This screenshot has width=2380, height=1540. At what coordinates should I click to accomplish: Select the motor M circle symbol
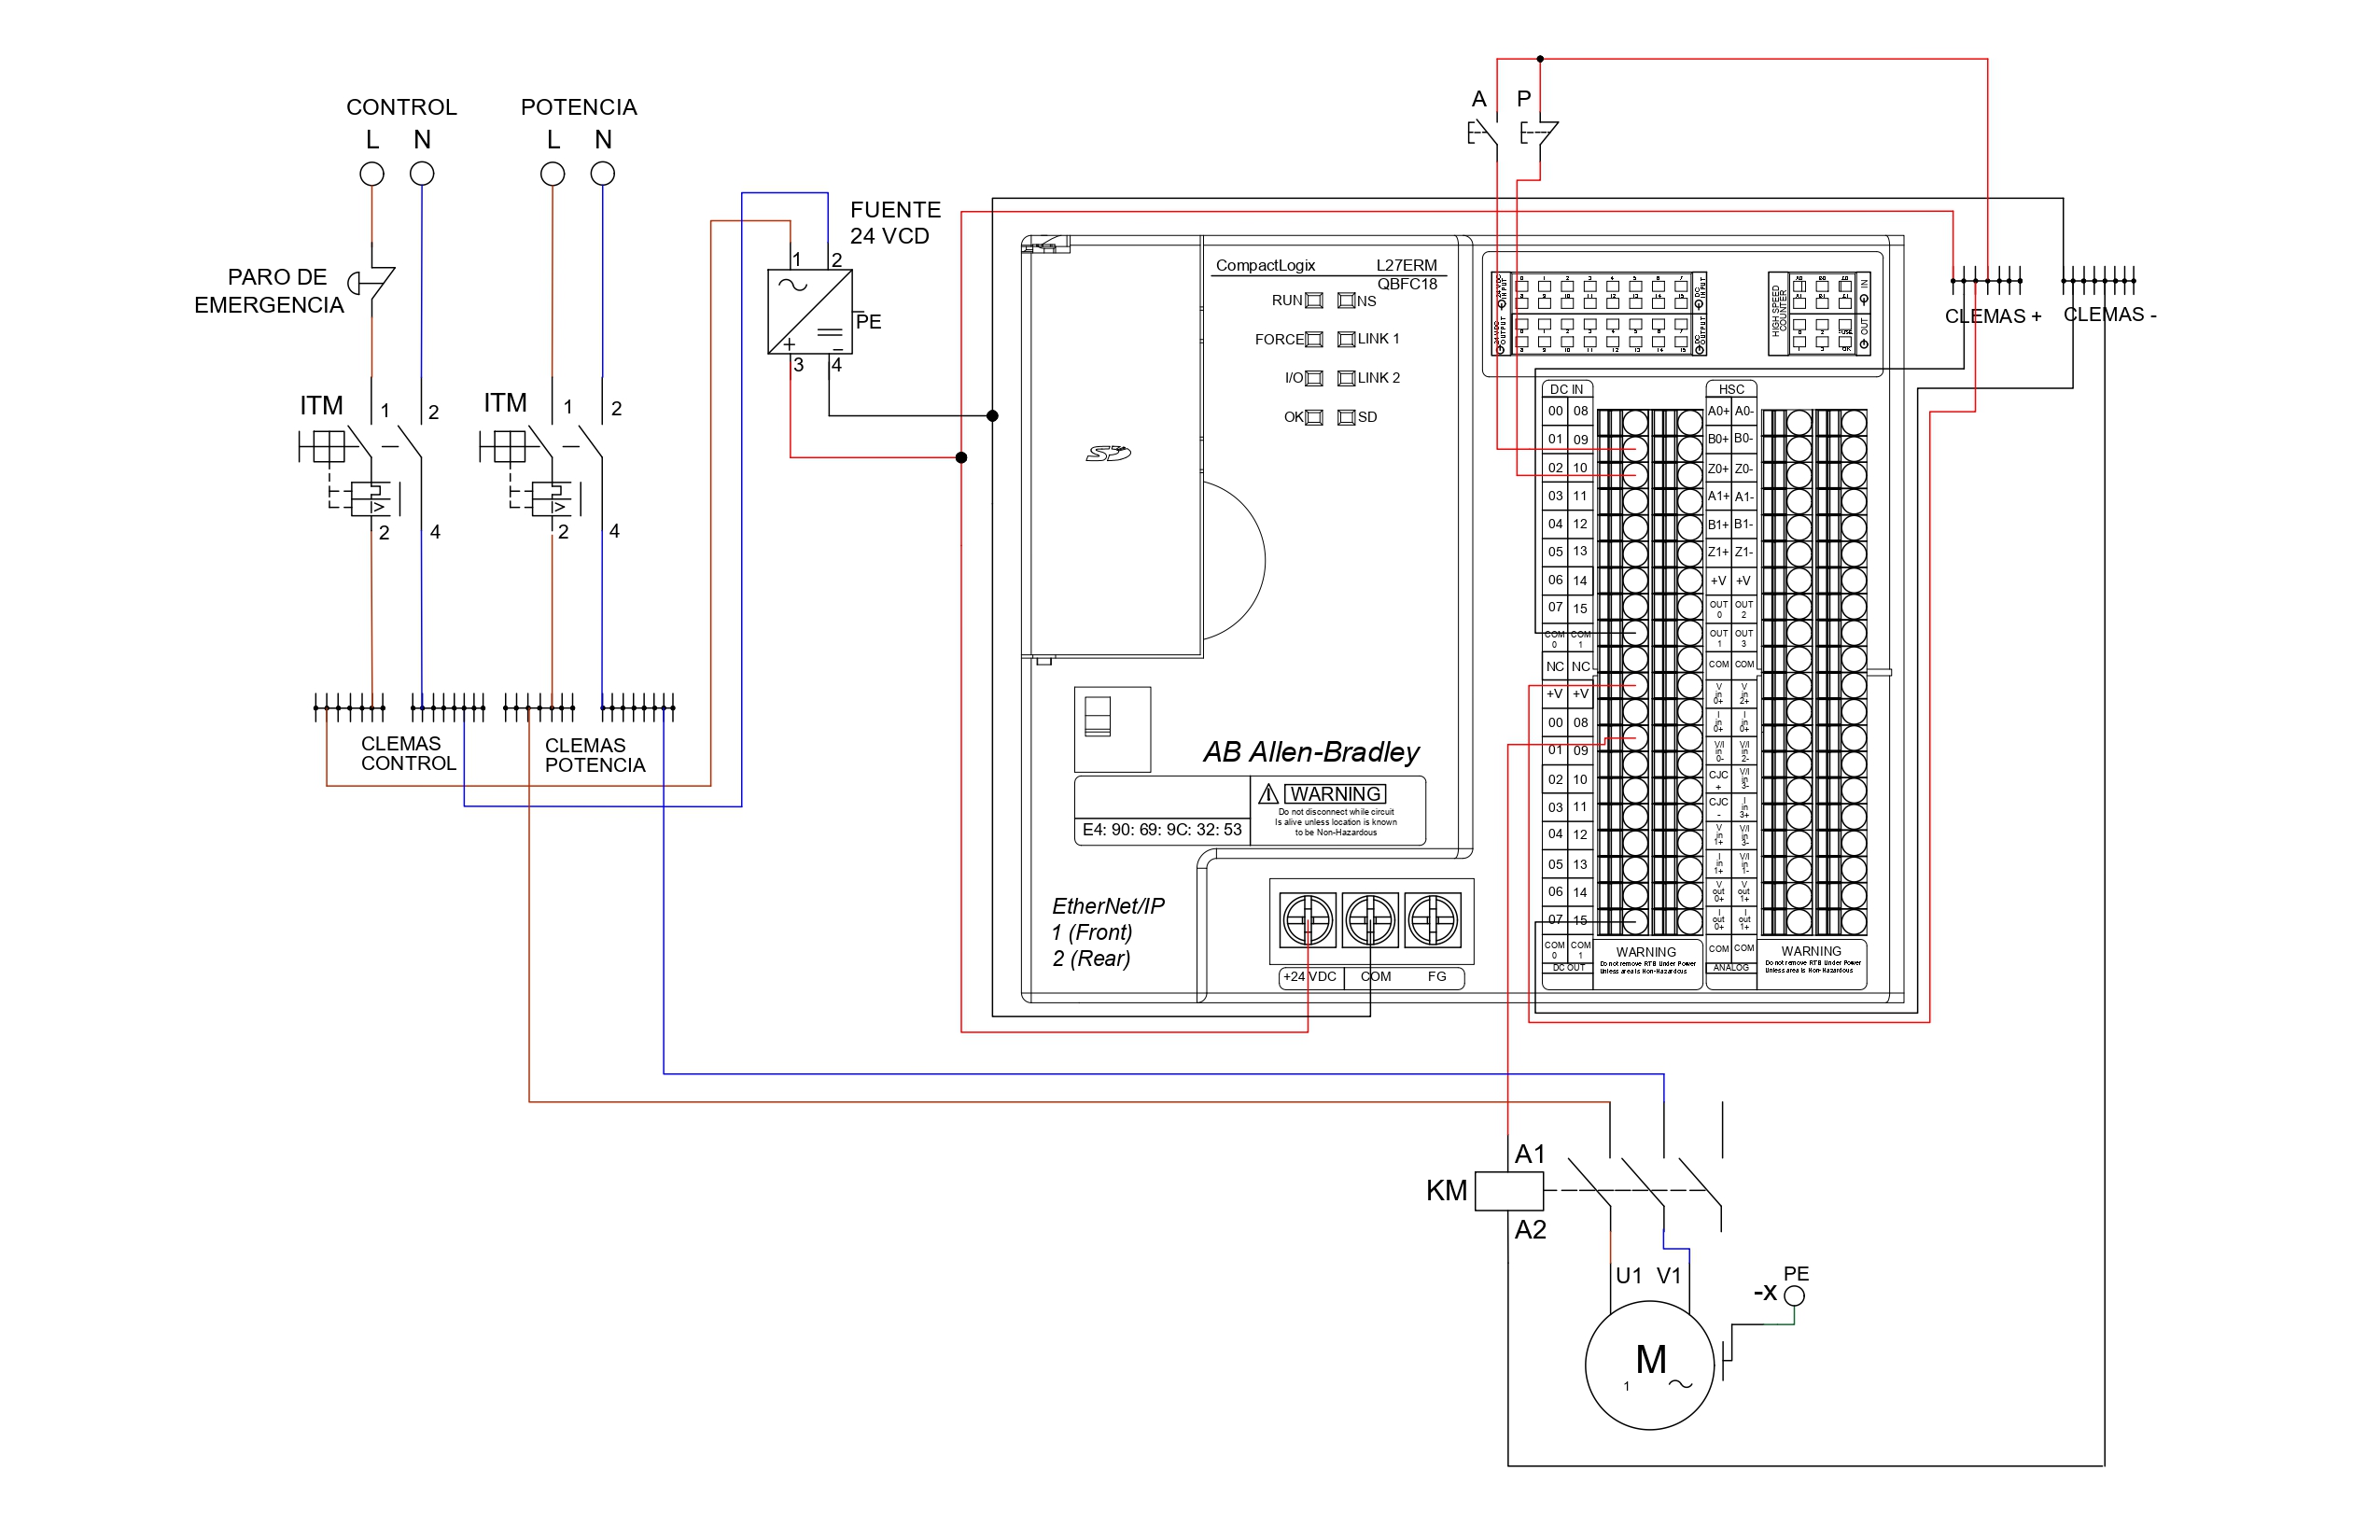[x=1650, y=1365]
